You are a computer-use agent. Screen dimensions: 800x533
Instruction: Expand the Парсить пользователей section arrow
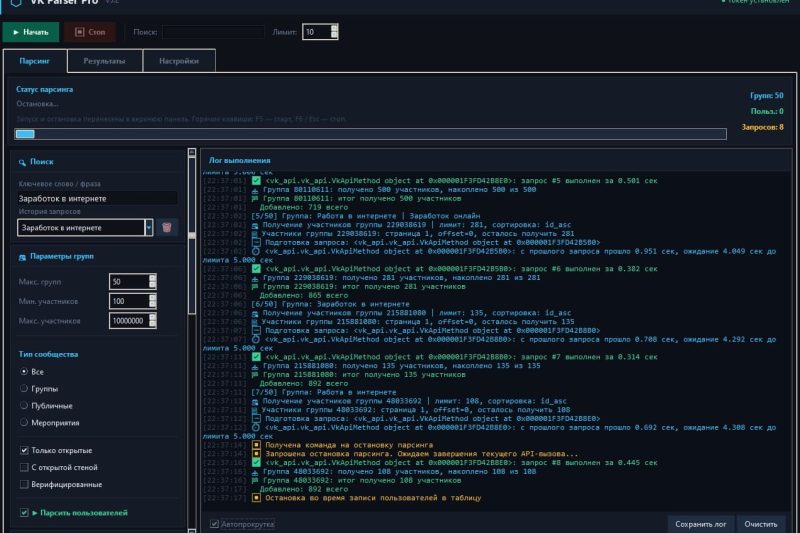[x=35, y=513]
